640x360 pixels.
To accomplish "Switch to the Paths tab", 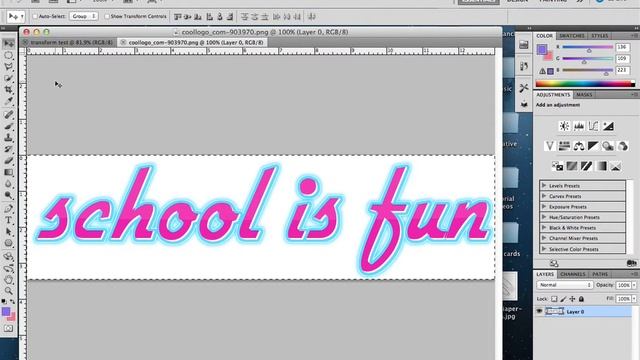I will click(x=600, y=274).
